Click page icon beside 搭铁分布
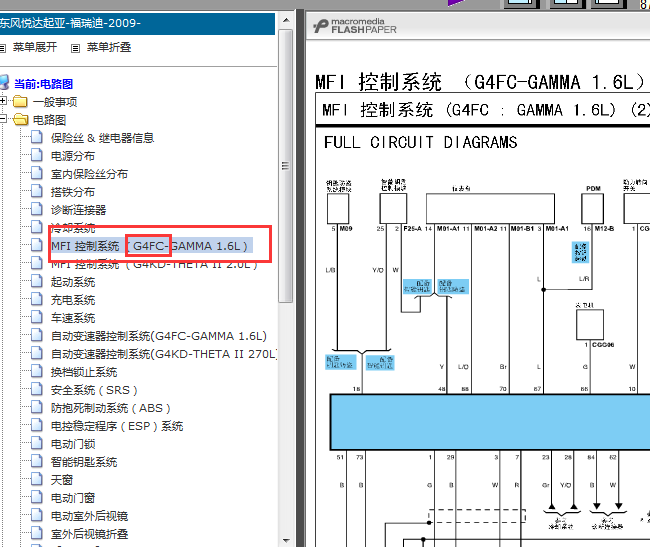 (x=37, y=191)
